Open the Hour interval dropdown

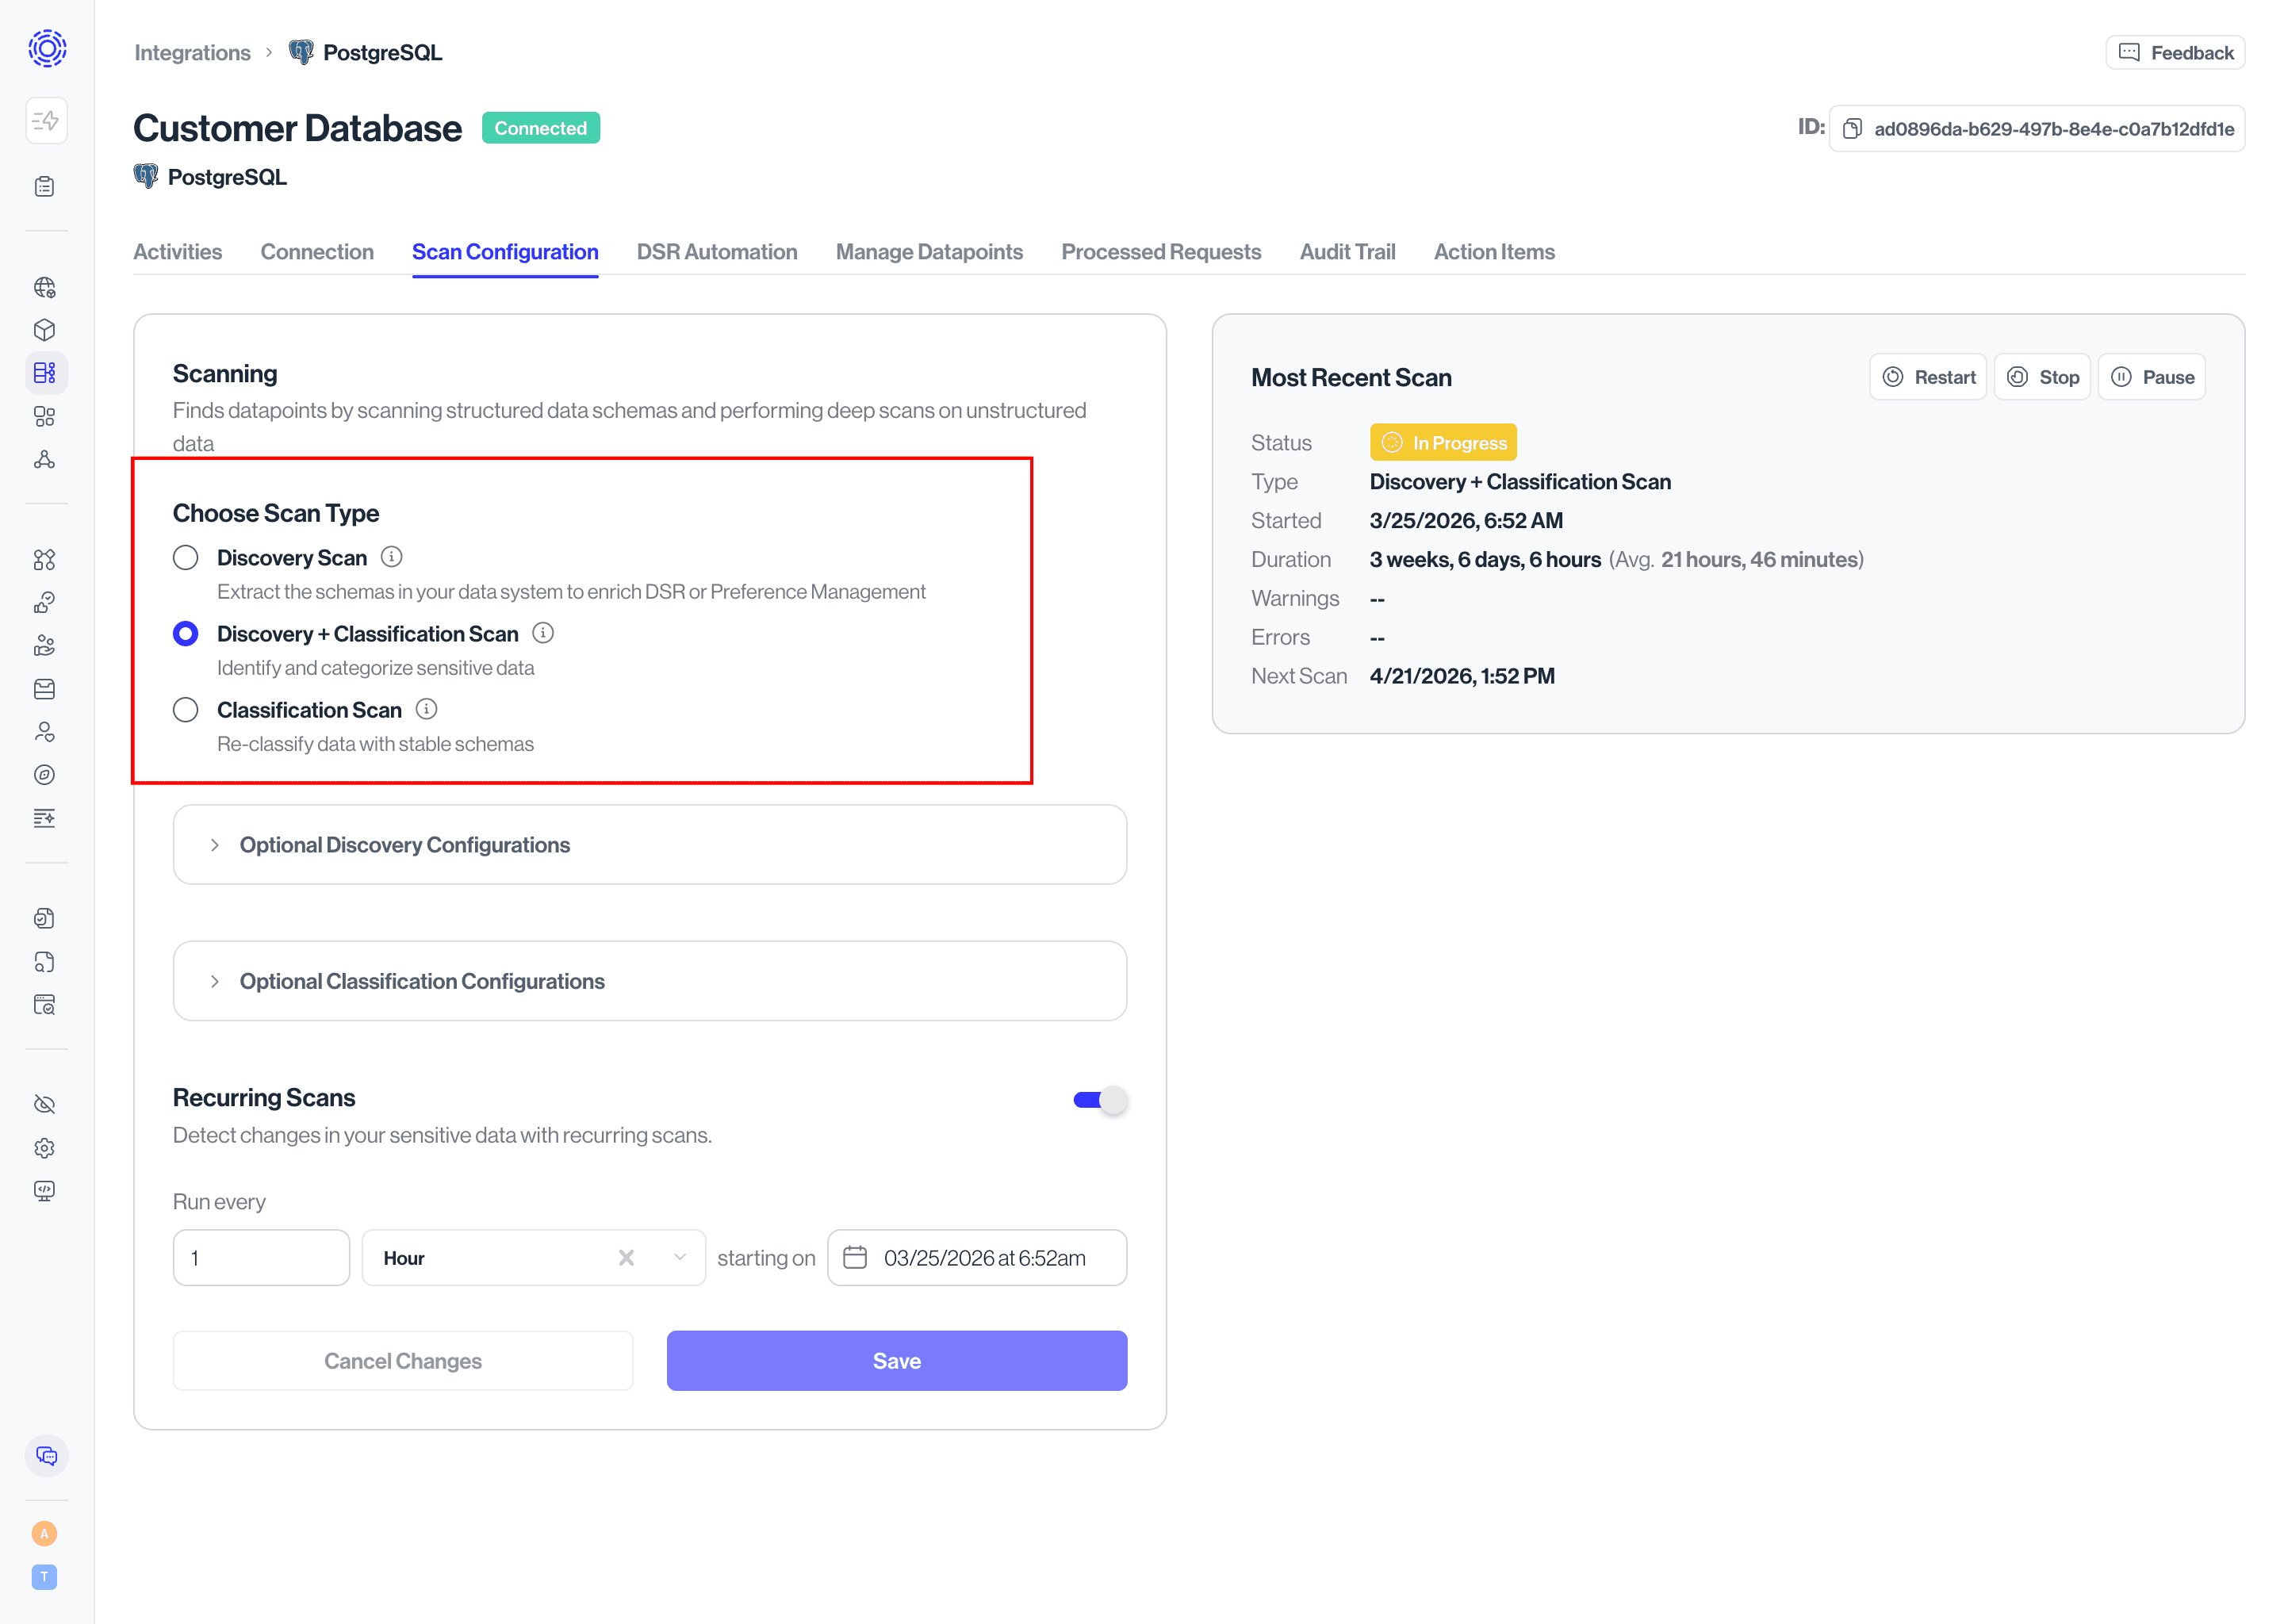point(679,1258)
